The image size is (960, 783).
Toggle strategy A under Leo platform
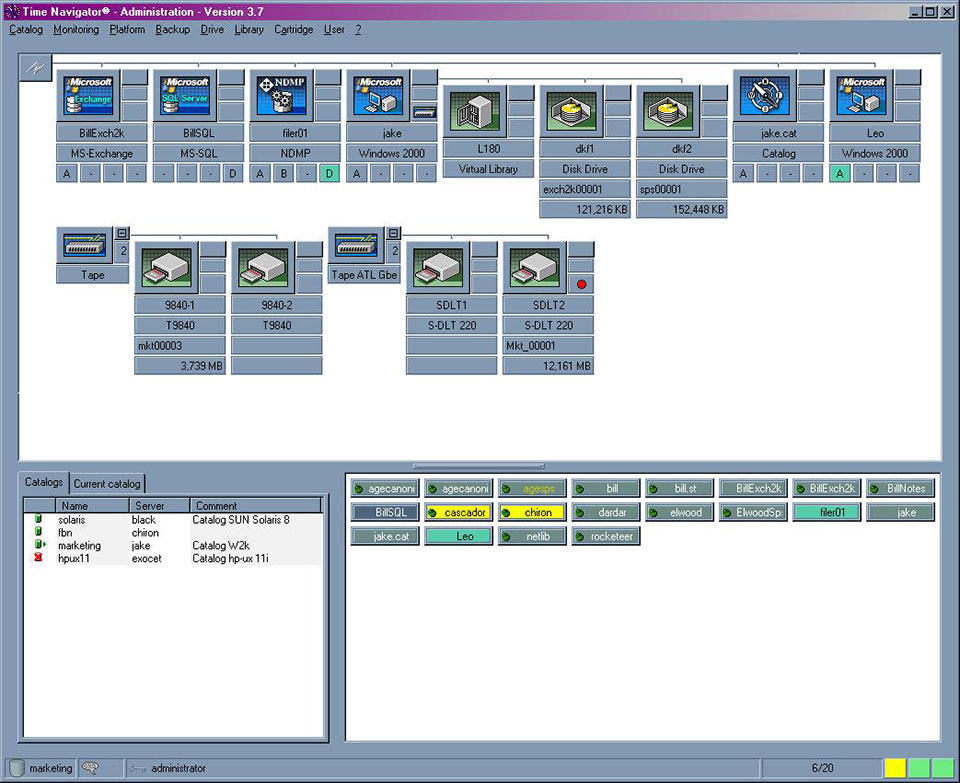click(x=840, y=174)
